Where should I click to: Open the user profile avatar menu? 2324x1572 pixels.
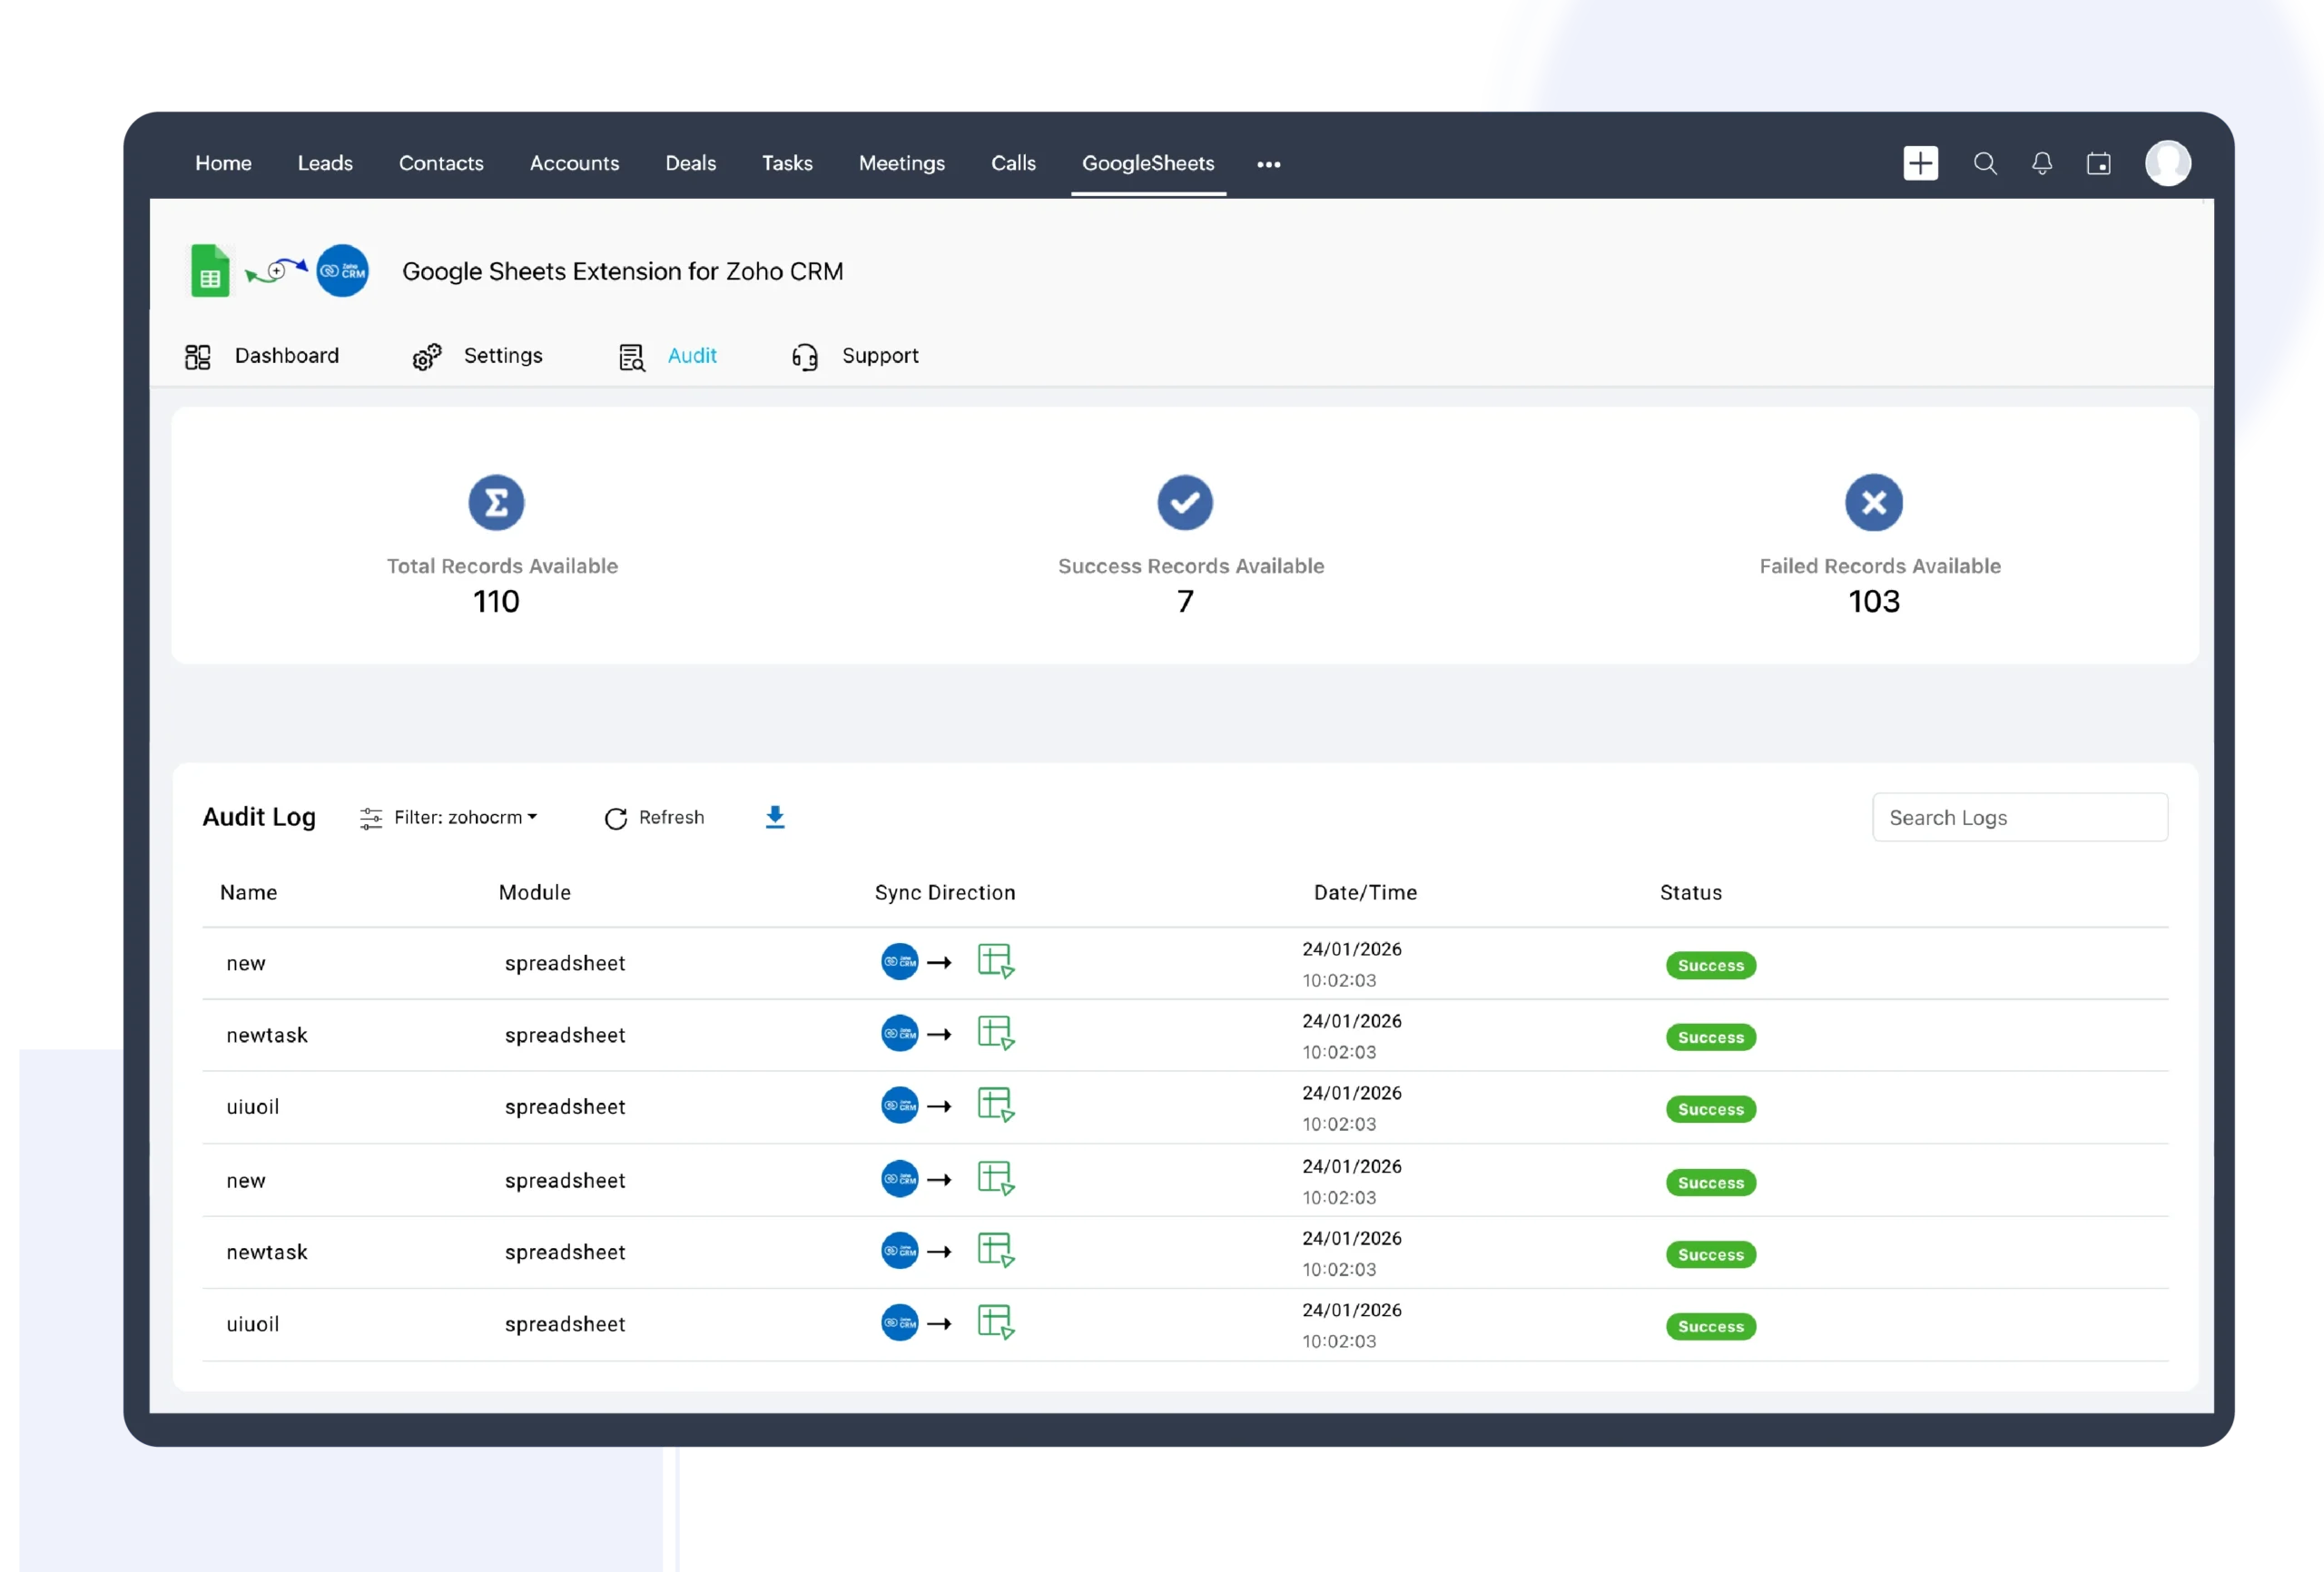pyautogui.click(x=2168, y=163)
